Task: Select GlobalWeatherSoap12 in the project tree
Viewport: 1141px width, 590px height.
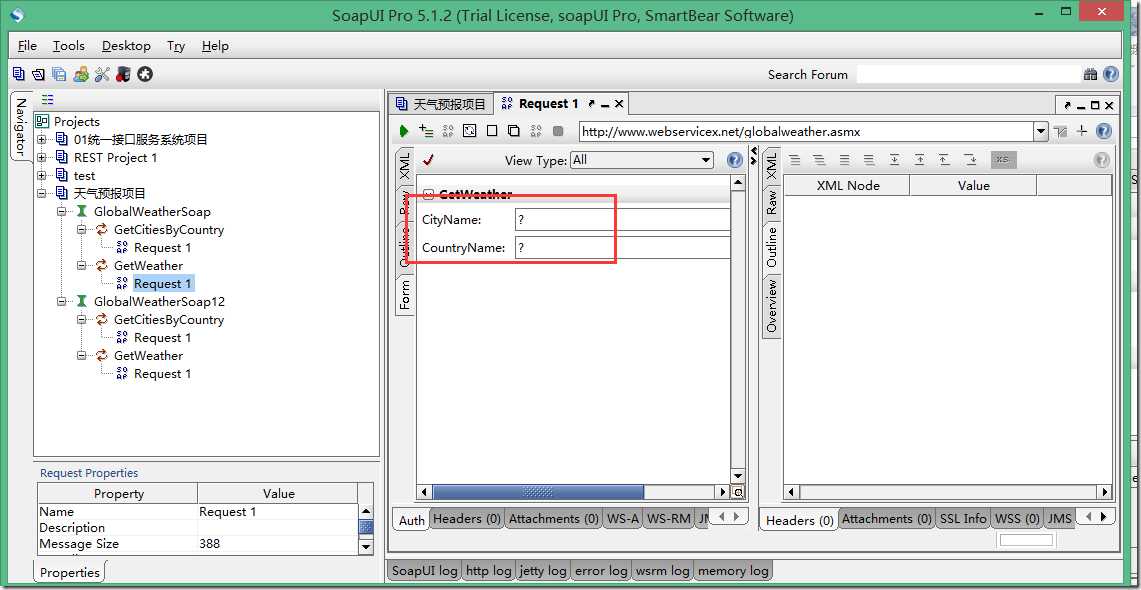Action: pos(159,301)
